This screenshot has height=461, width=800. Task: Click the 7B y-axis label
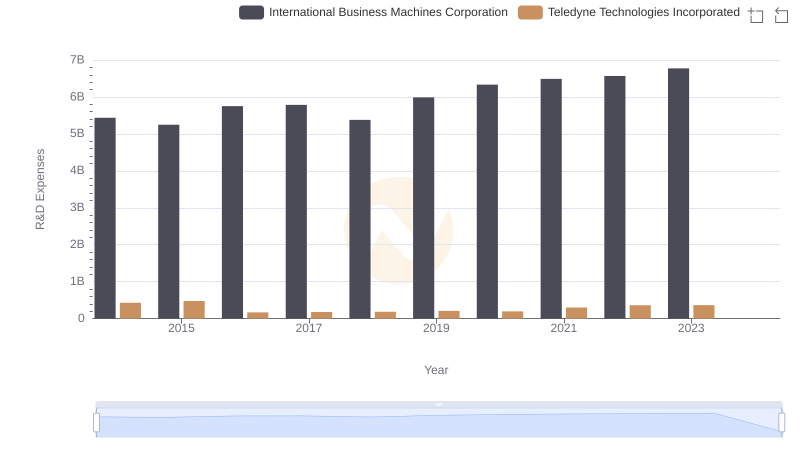77,60
